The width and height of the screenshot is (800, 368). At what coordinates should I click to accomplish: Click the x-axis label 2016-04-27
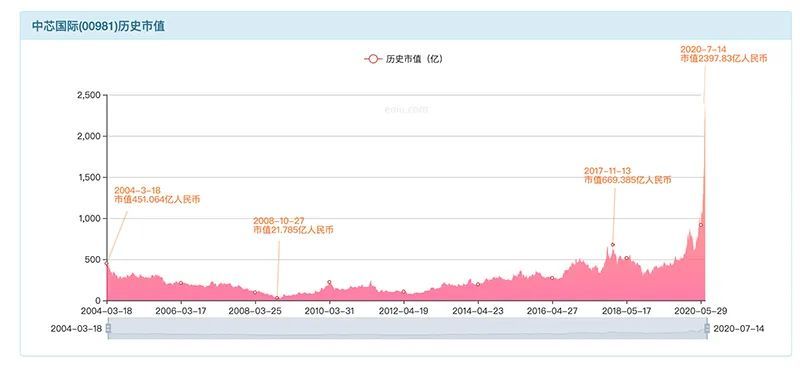coord(552,311)
